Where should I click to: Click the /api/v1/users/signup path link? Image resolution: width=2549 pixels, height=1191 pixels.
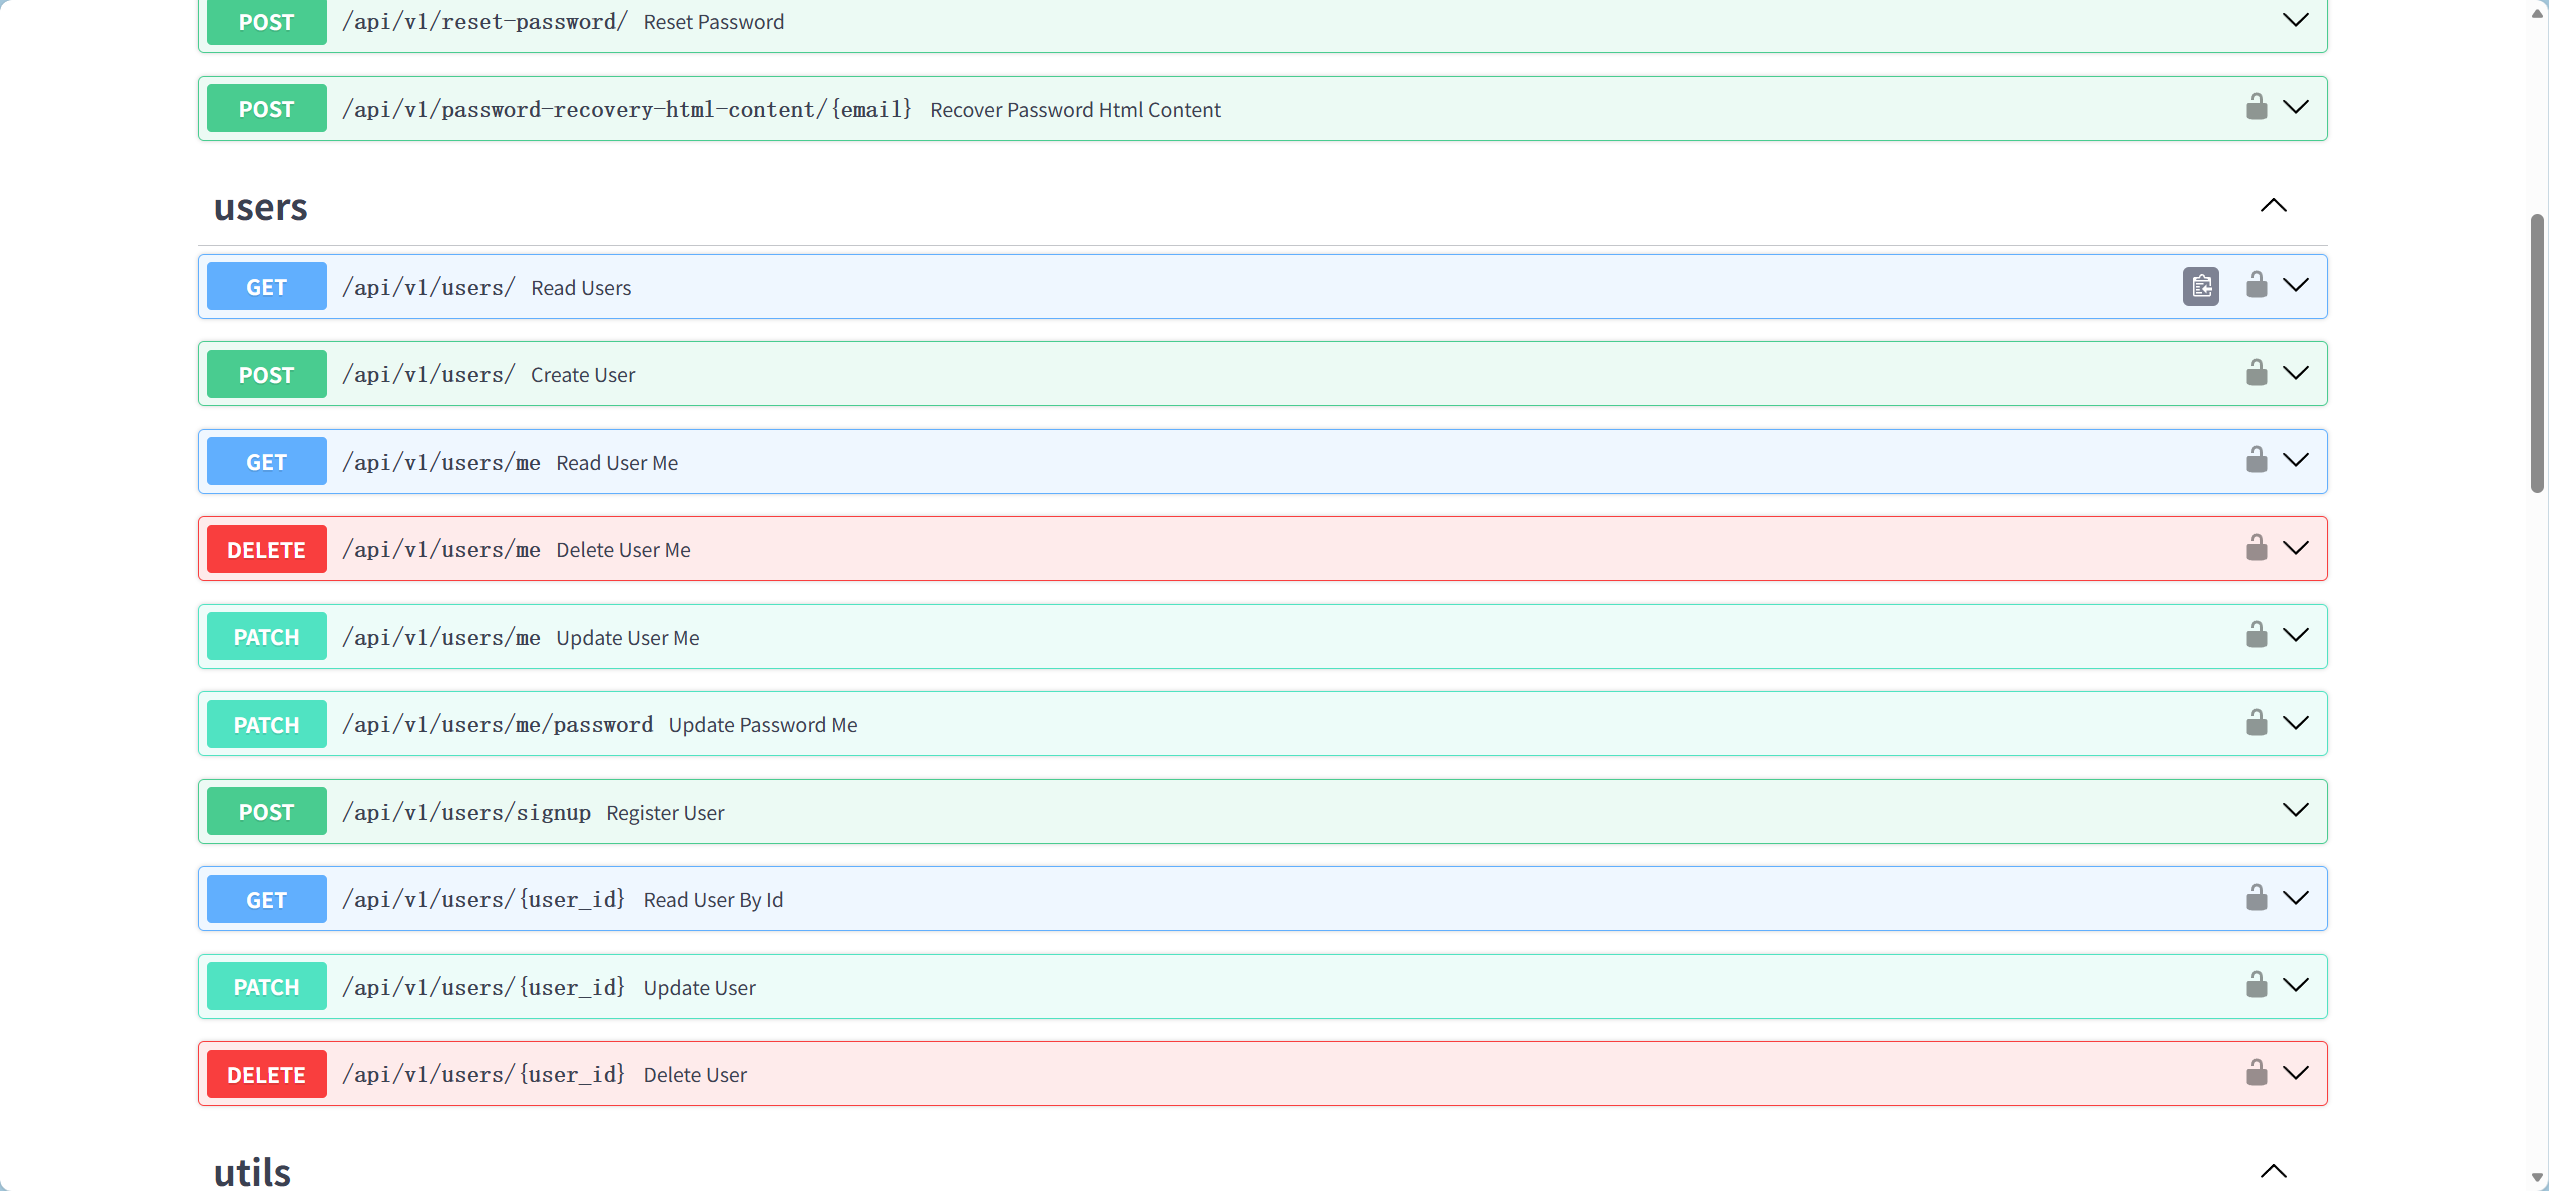pyautogui.click(x=466, y=812)
